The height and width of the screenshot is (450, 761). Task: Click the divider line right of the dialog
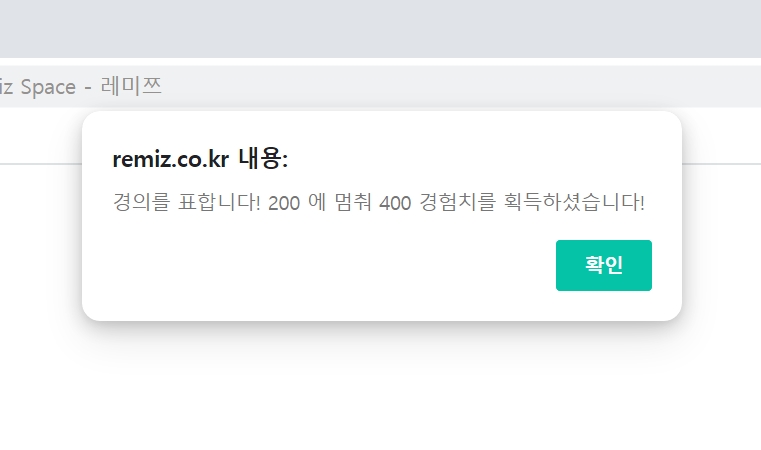tap(722, 164)
